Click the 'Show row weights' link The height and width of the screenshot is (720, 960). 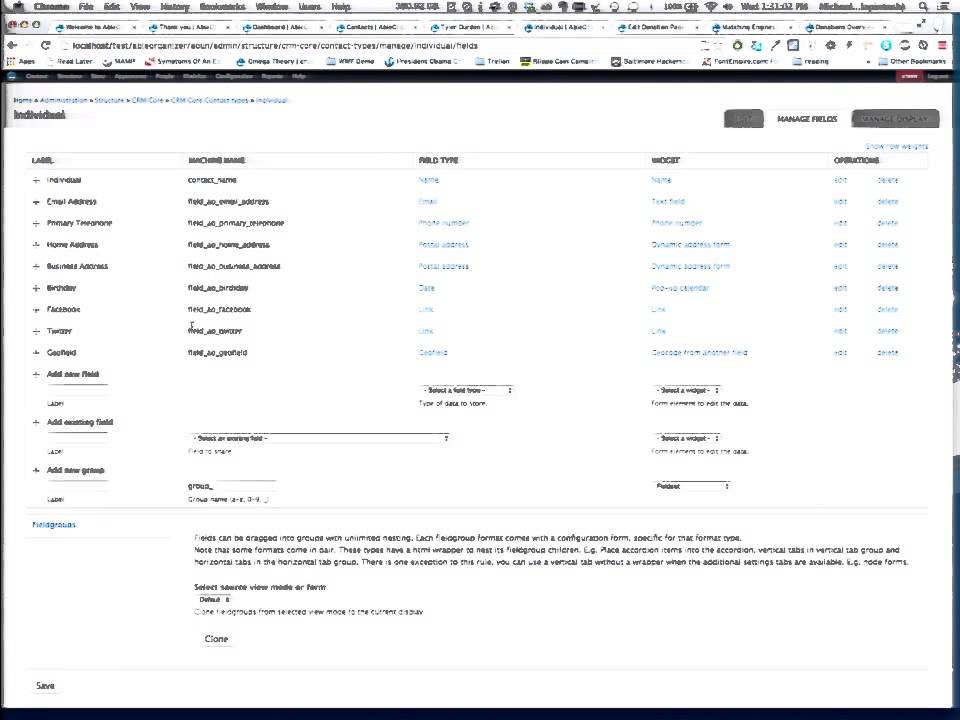[x=896, y=146]
